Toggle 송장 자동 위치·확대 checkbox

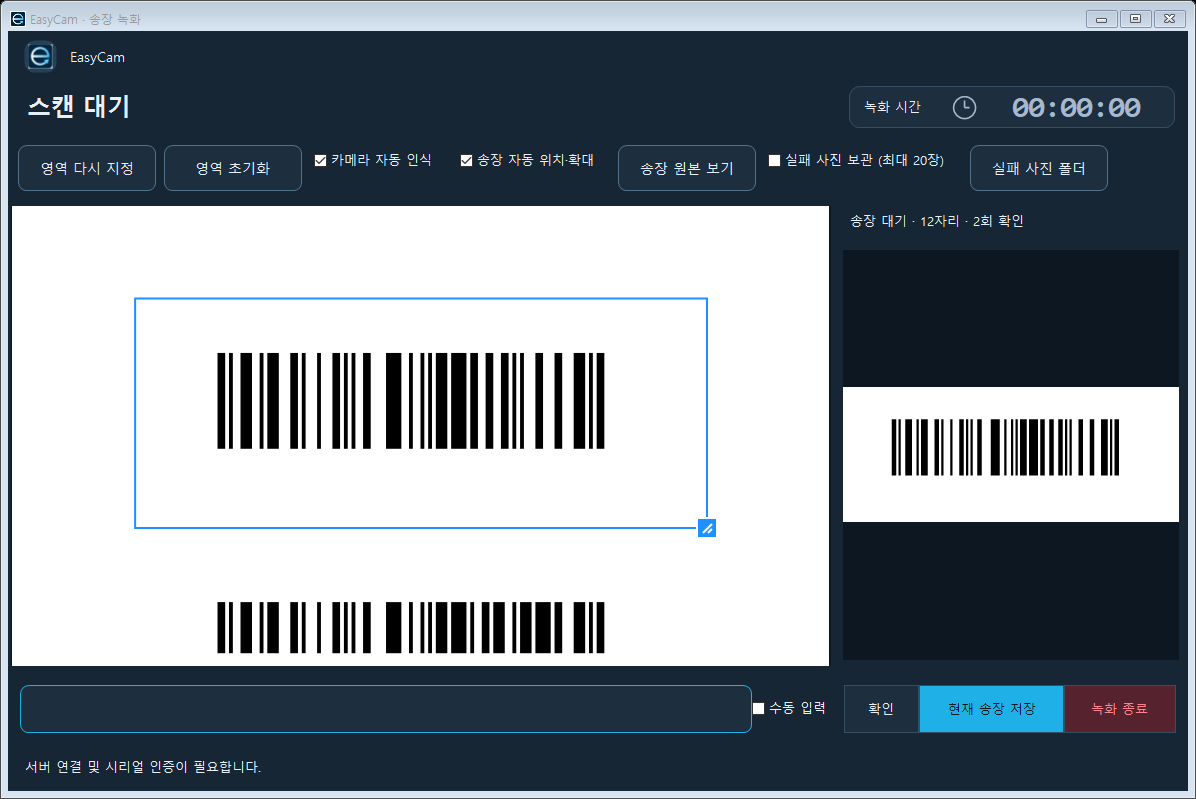tap(466, 160)
